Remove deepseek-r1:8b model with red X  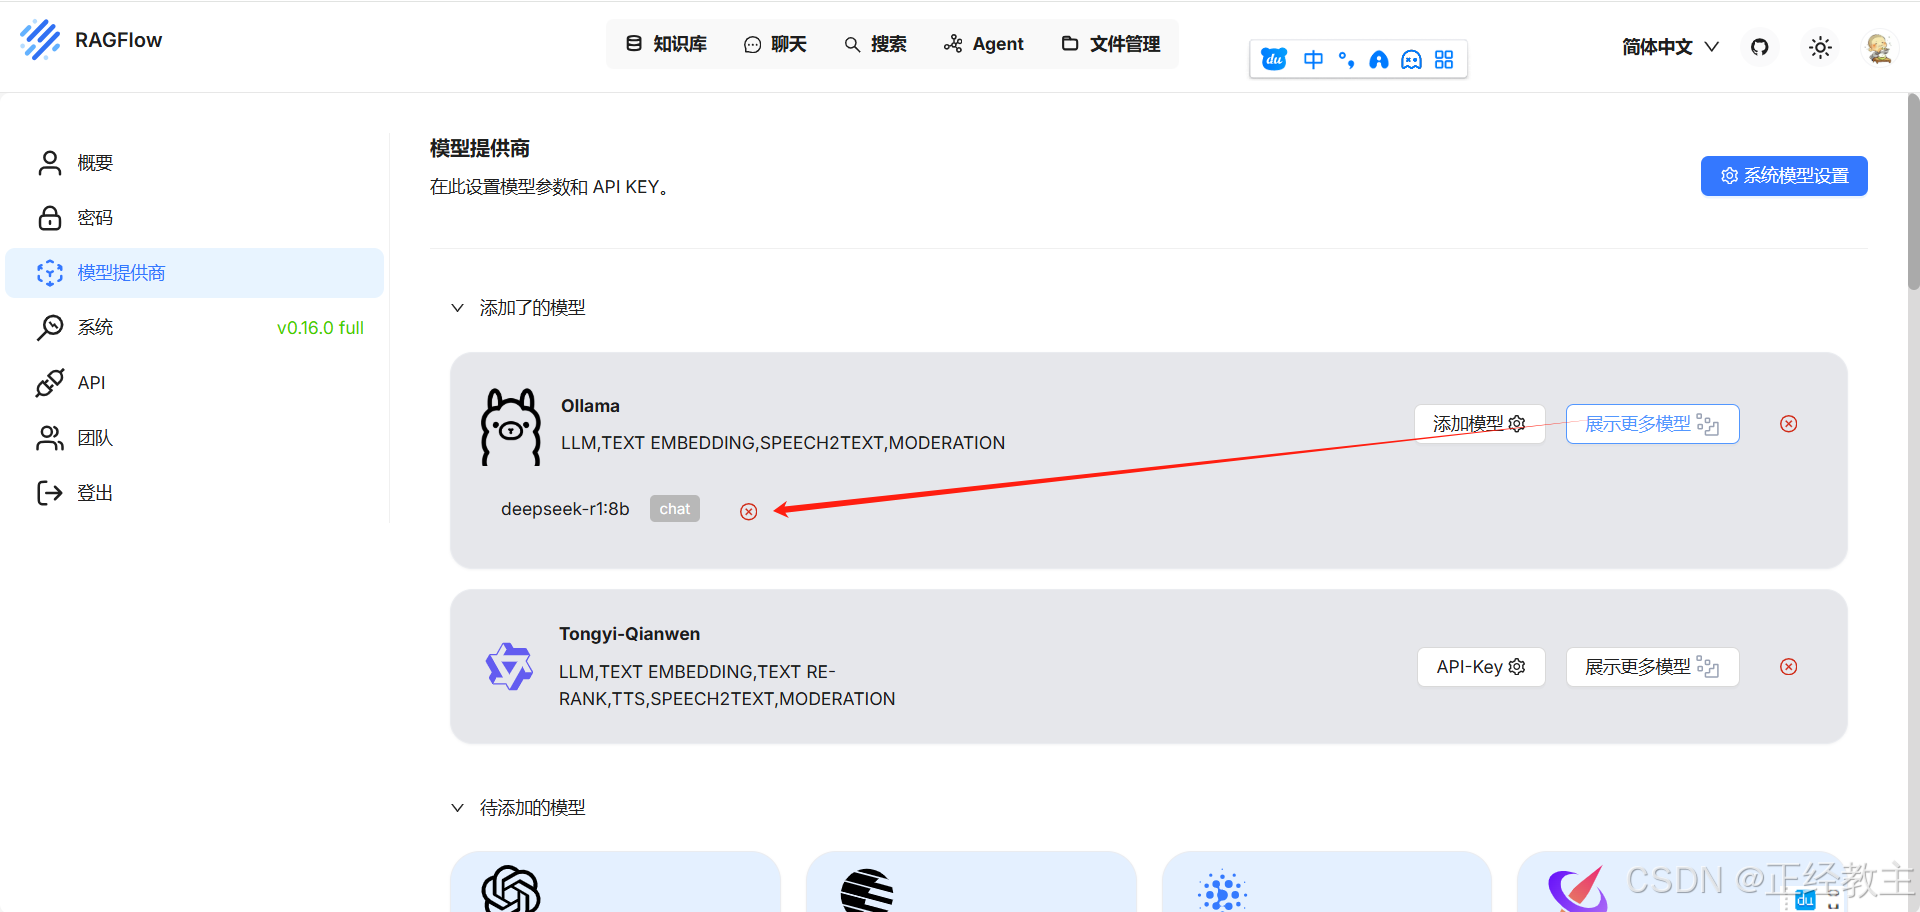coord(749,512)
